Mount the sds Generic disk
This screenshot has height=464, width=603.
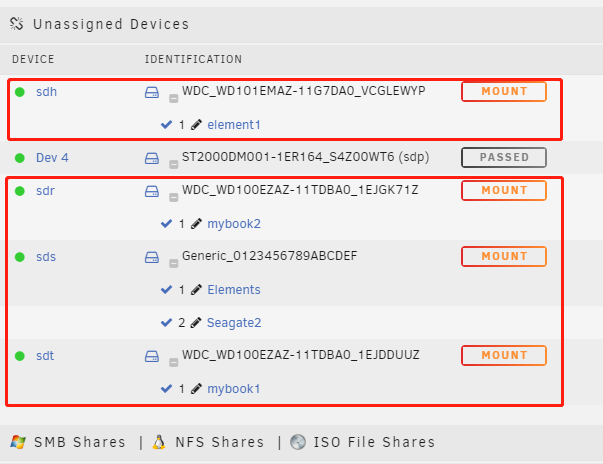coord(504,256)
